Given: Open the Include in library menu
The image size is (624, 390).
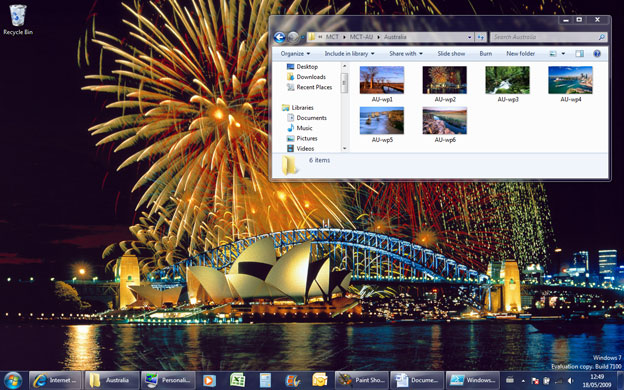Looking at the screenshot, I should [x=349, y=53].
